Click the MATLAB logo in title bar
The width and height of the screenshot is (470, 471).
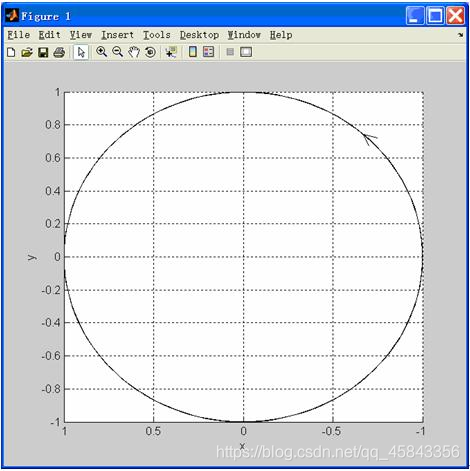12,15
